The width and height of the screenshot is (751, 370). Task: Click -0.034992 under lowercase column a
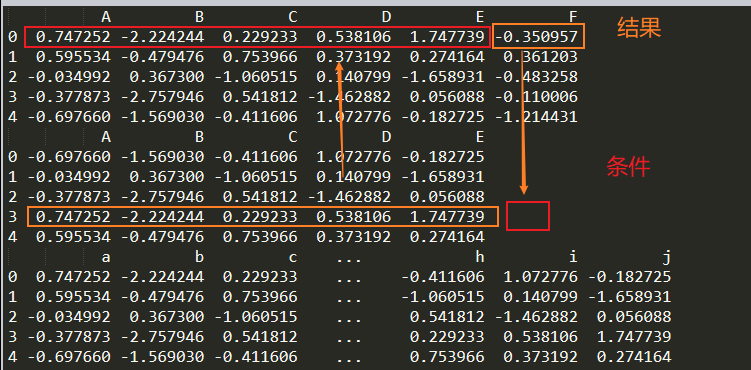tap(69, 317)
